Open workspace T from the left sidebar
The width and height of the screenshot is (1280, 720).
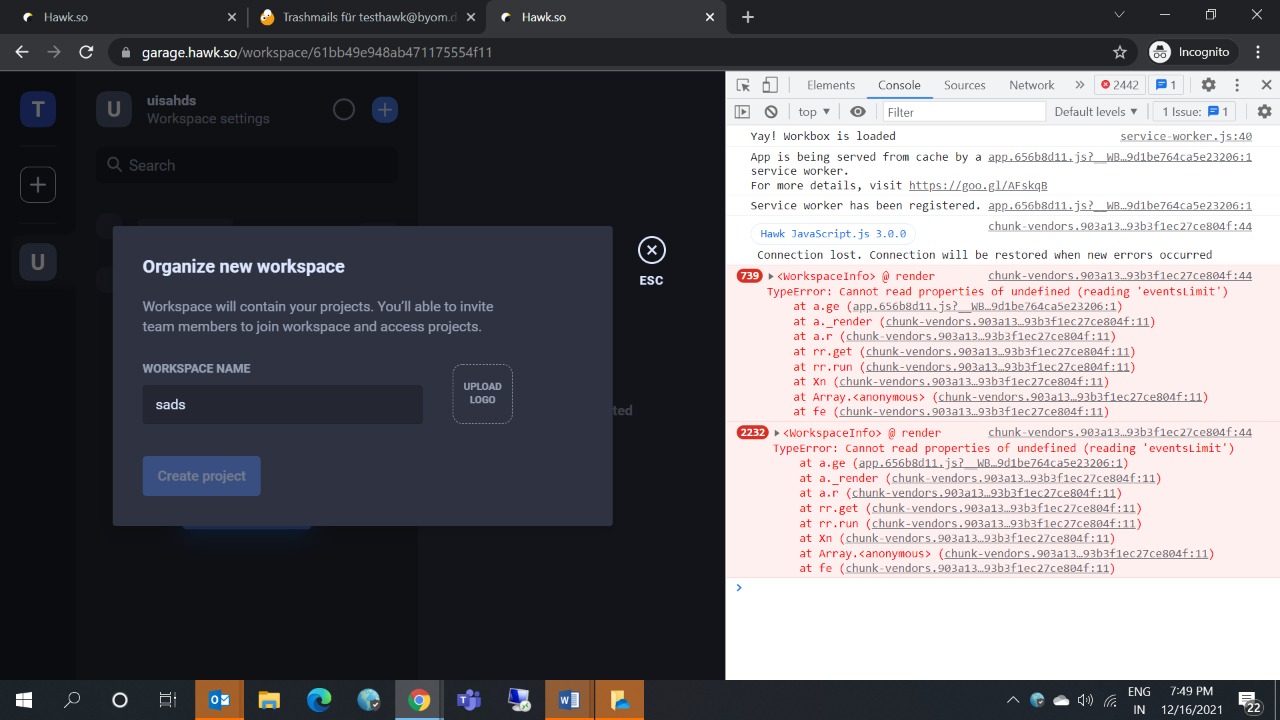click(37, 109)
